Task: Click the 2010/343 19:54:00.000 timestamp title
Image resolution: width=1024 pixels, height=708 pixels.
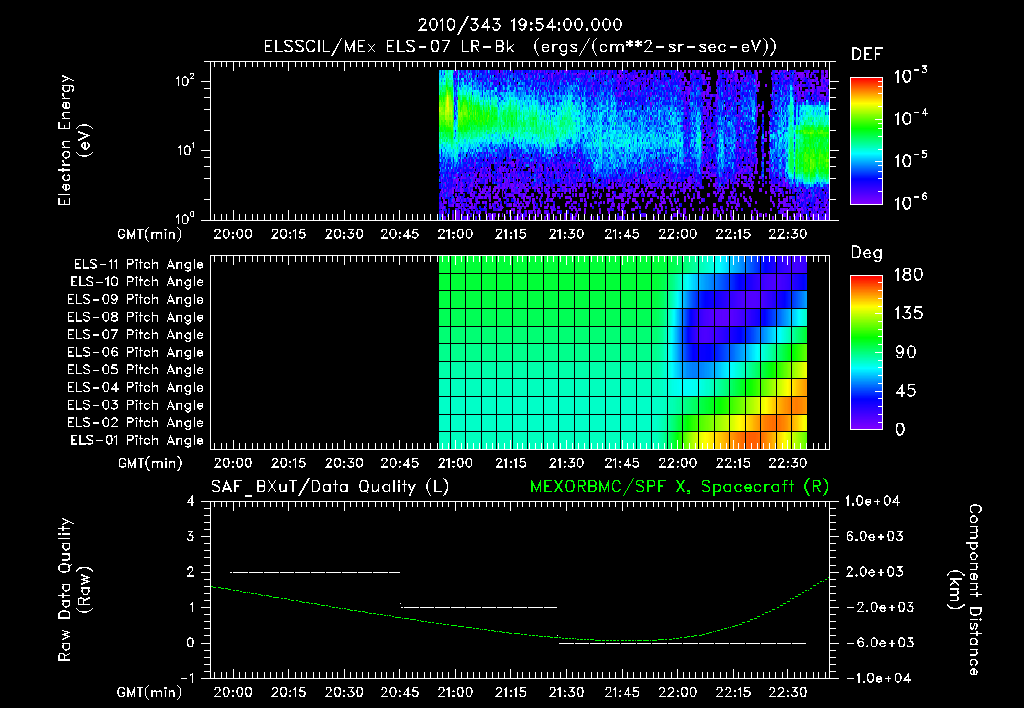Action: (520, 25)
